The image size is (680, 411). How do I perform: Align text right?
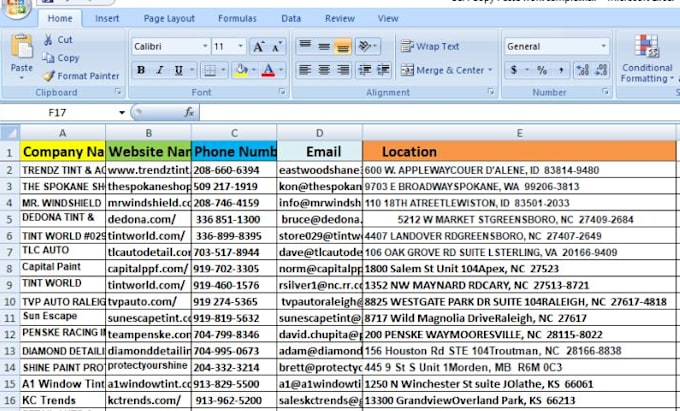click(x=343, y=70)
